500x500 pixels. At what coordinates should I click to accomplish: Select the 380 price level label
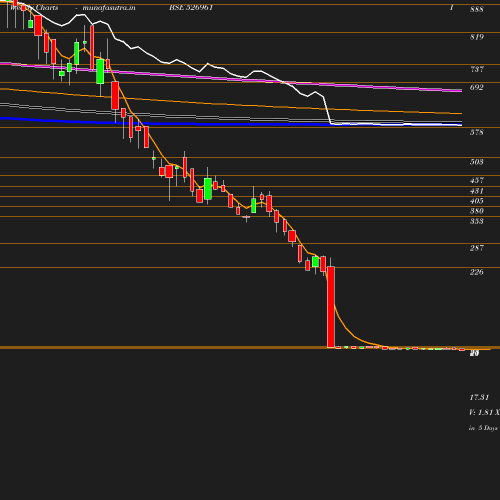click(477, 211)
